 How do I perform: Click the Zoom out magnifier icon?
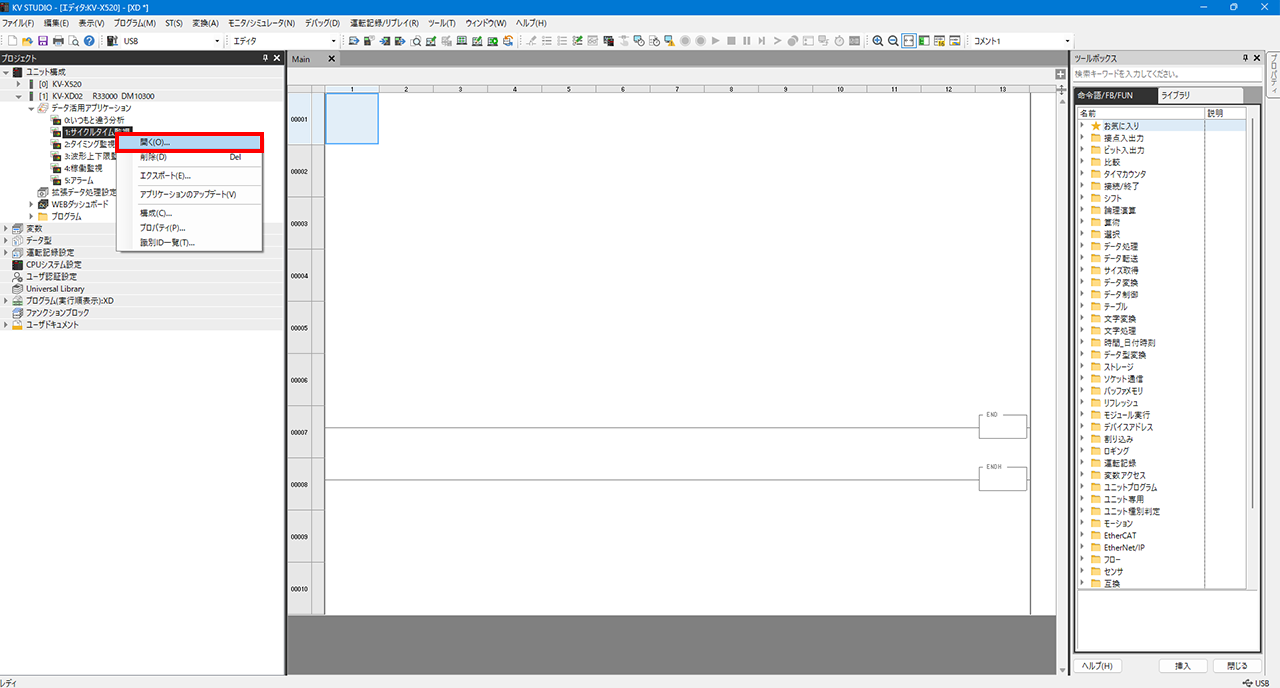point(892,41)
